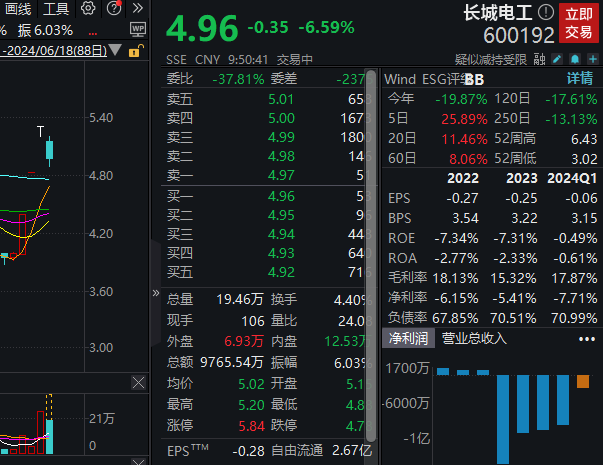Click the order book vertical scrollbar
This screenshot has width=603, height=465.
pyautogui.click(x=371, y=256)
